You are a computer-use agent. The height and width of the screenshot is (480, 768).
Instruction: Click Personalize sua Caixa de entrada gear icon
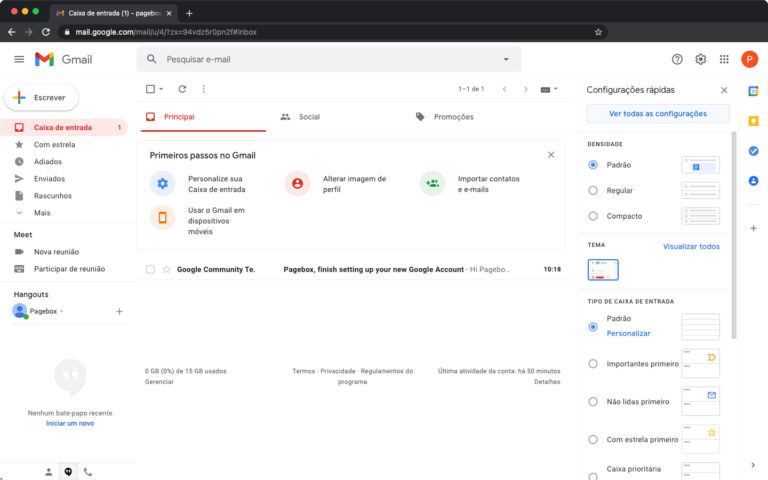point(163,183)
